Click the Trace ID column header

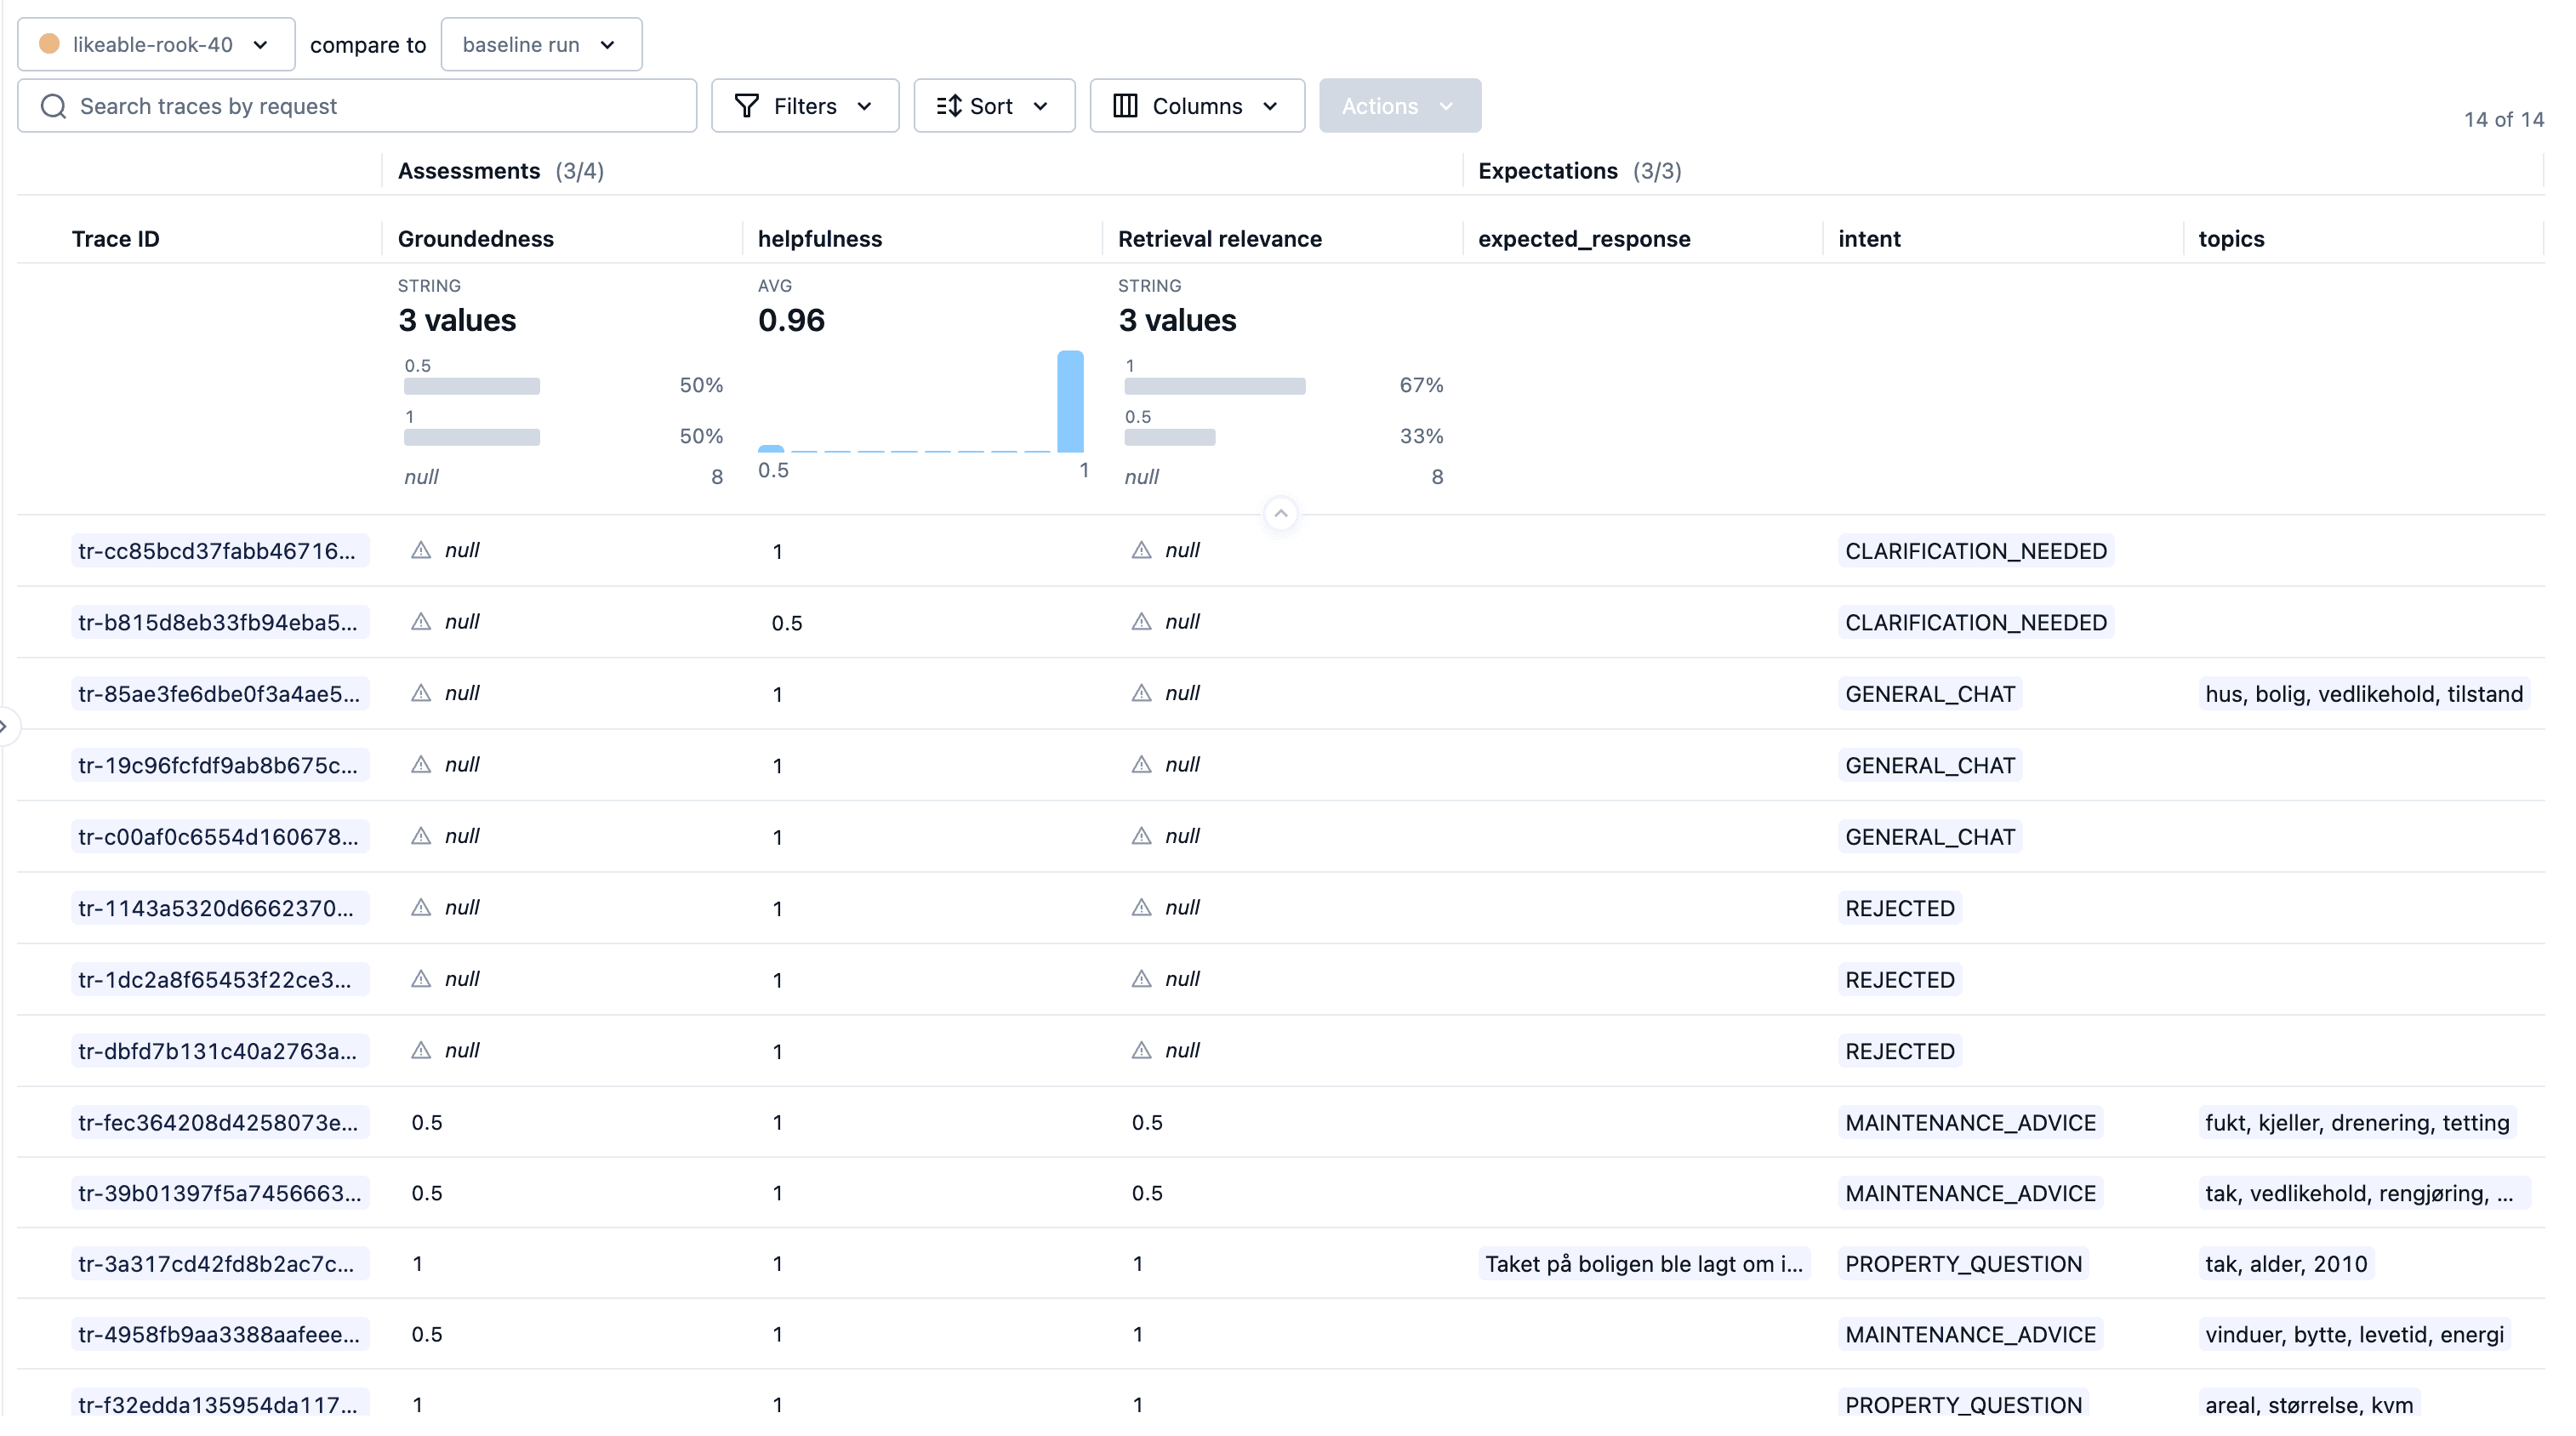115,239
